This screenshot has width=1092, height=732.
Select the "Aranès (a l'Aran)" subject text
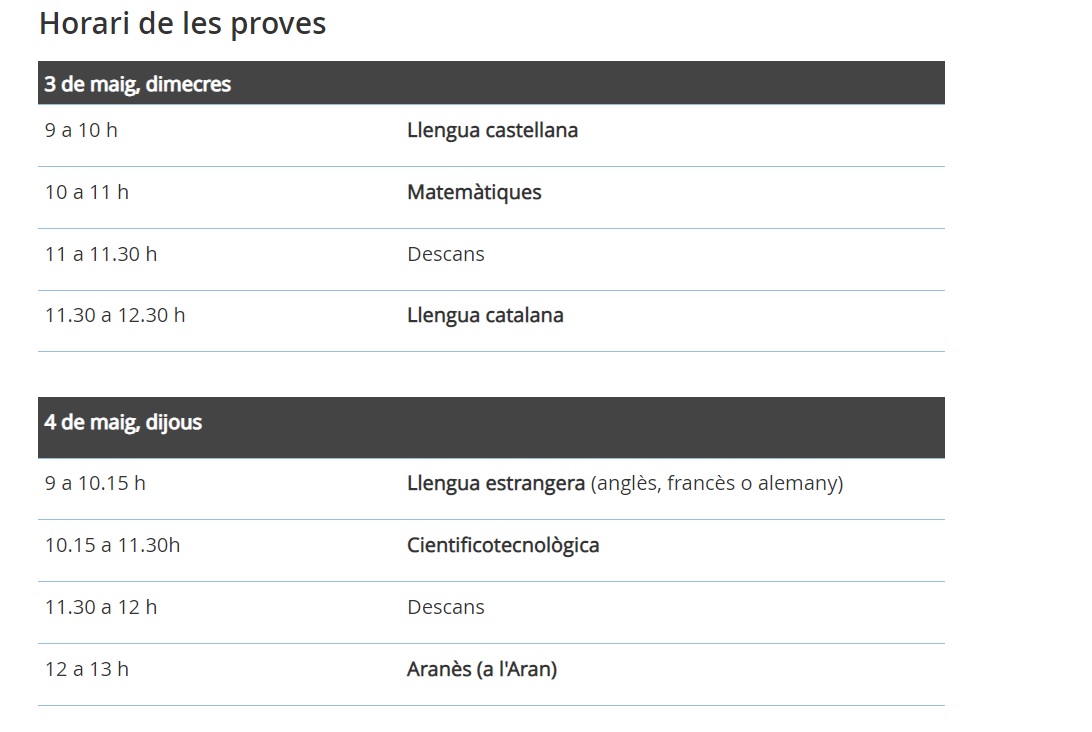pos(482,669)
